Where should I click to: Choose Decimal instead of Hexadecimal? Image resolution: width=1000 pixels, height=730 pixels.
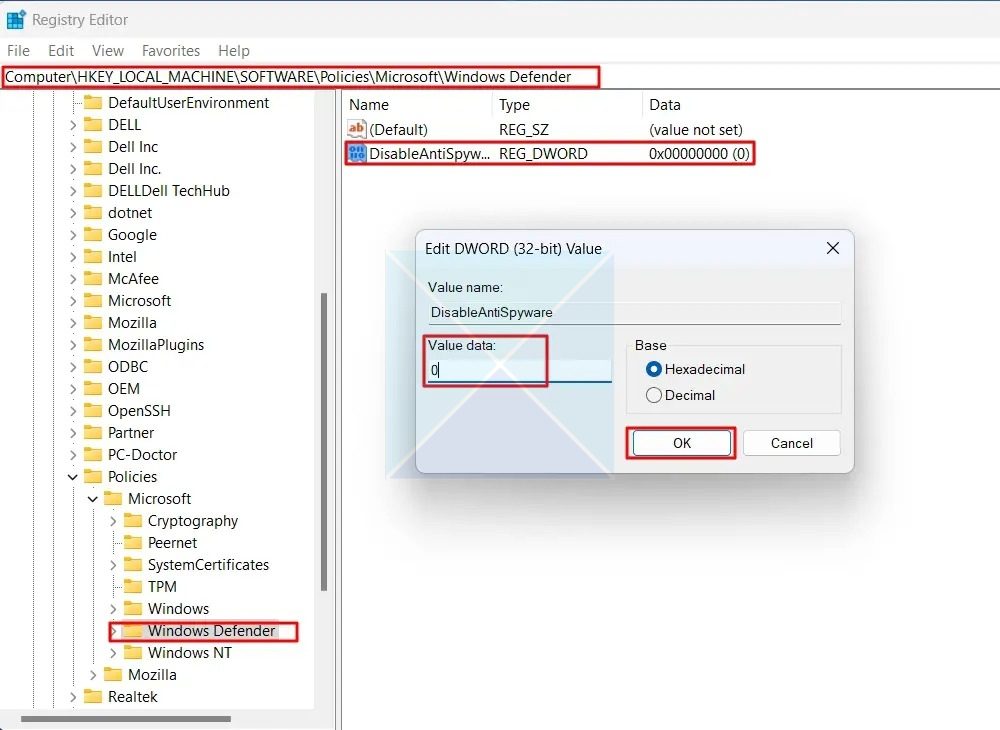[655, 394]
